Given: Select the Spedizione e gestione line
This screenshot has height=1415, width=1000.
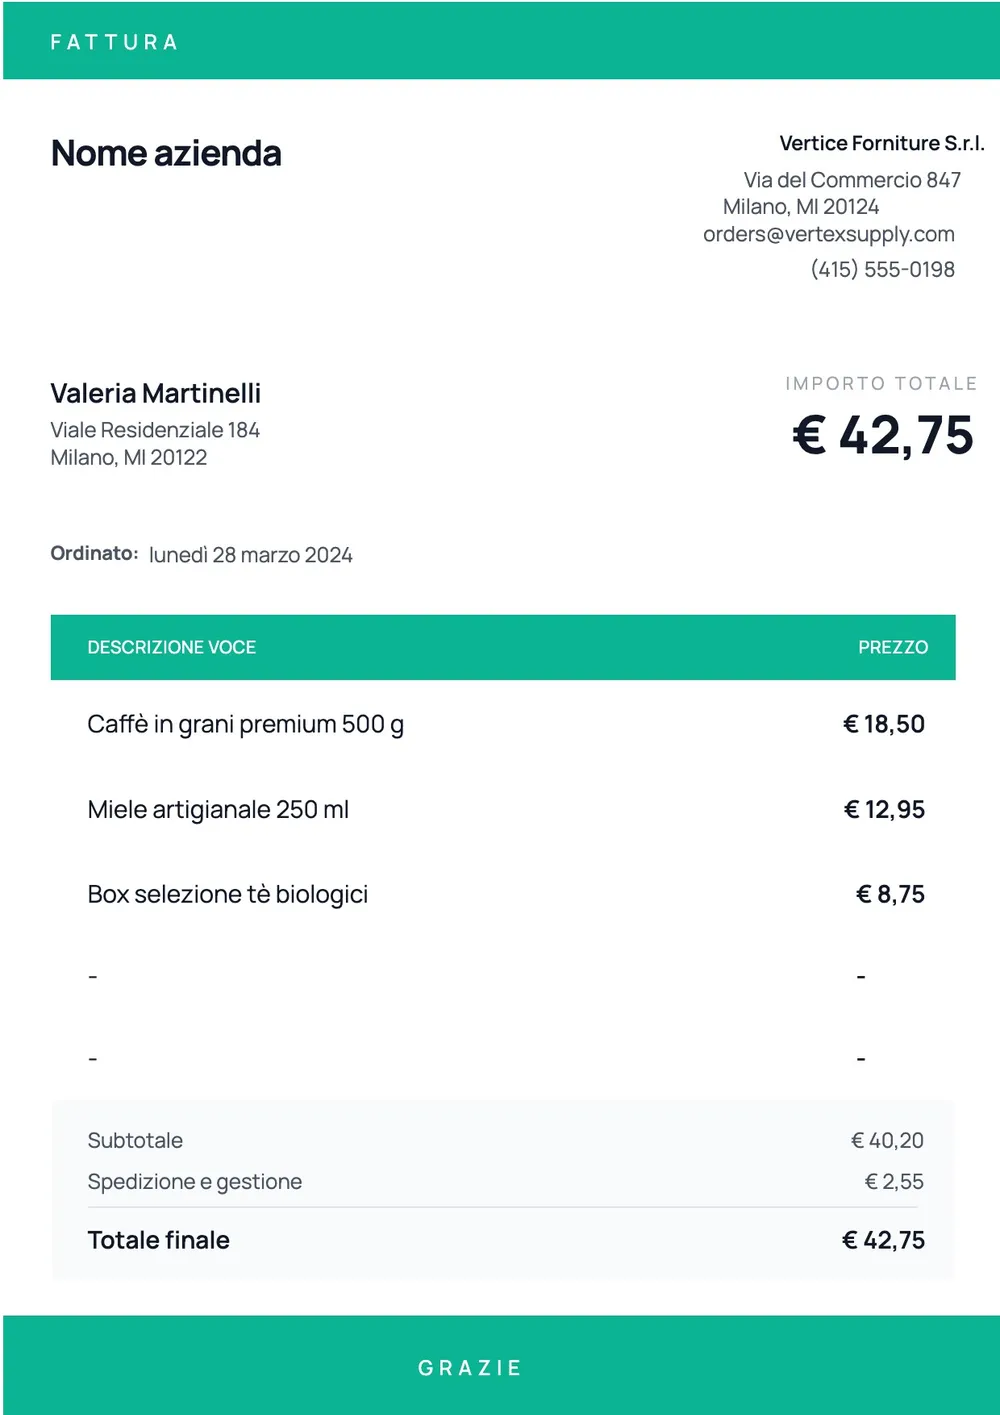Looking at the screenshot, I should click(x=503, y=1182).
